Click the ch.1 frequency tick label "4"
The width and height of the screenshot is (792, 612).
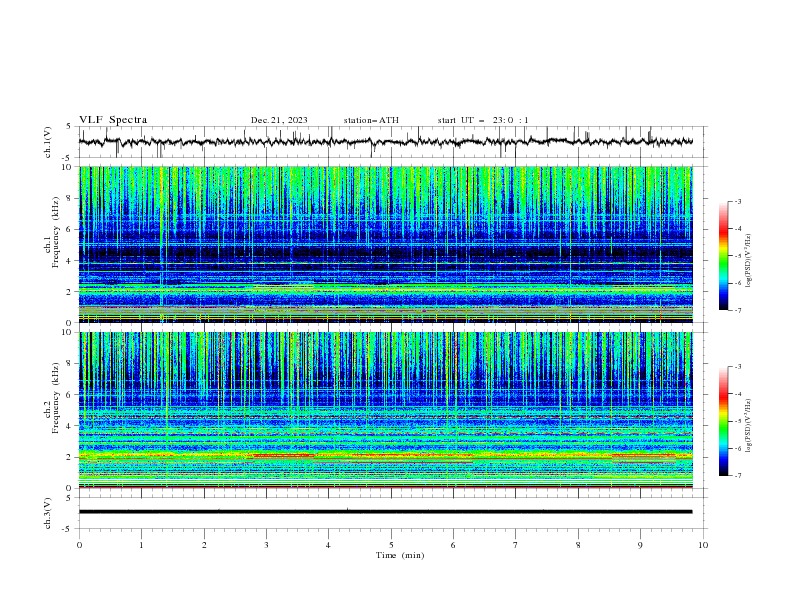(x=69, y=261)
